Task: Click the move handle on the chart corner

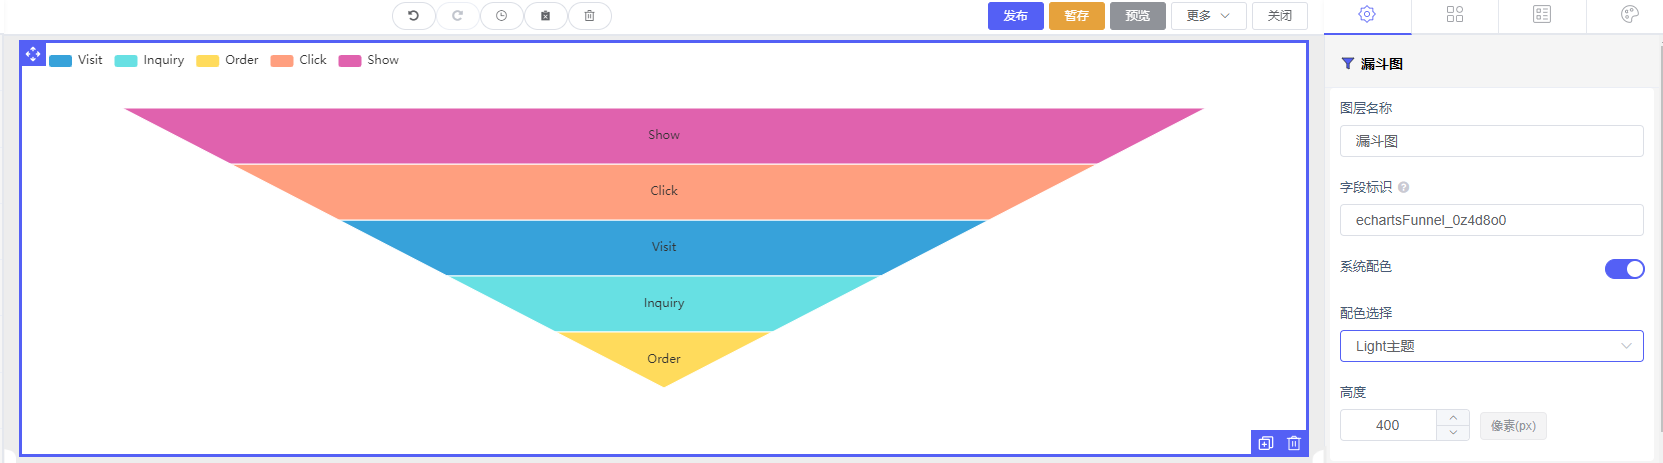Action: 33,54
